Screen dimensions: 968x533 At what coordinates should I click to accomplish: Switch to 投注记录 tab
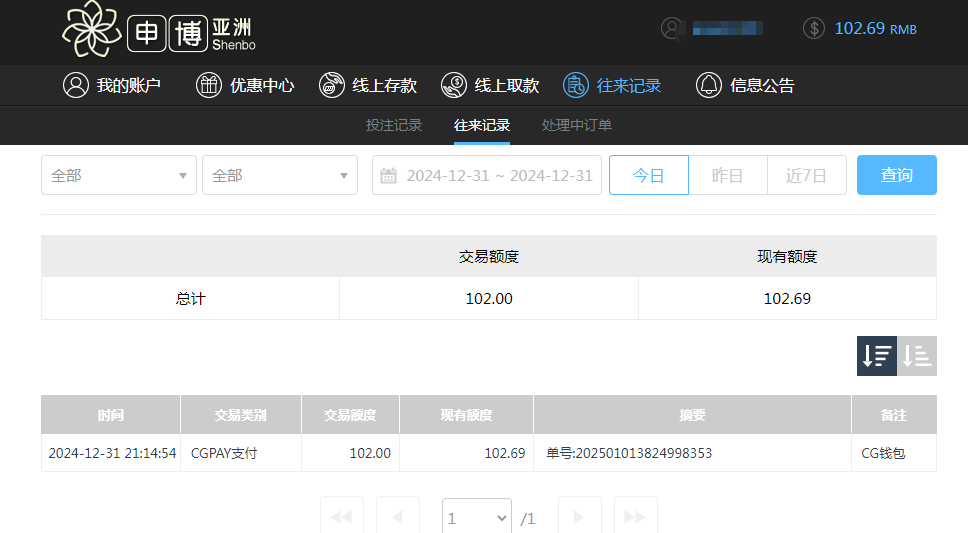pyautogui.click(x=394, y=125)
